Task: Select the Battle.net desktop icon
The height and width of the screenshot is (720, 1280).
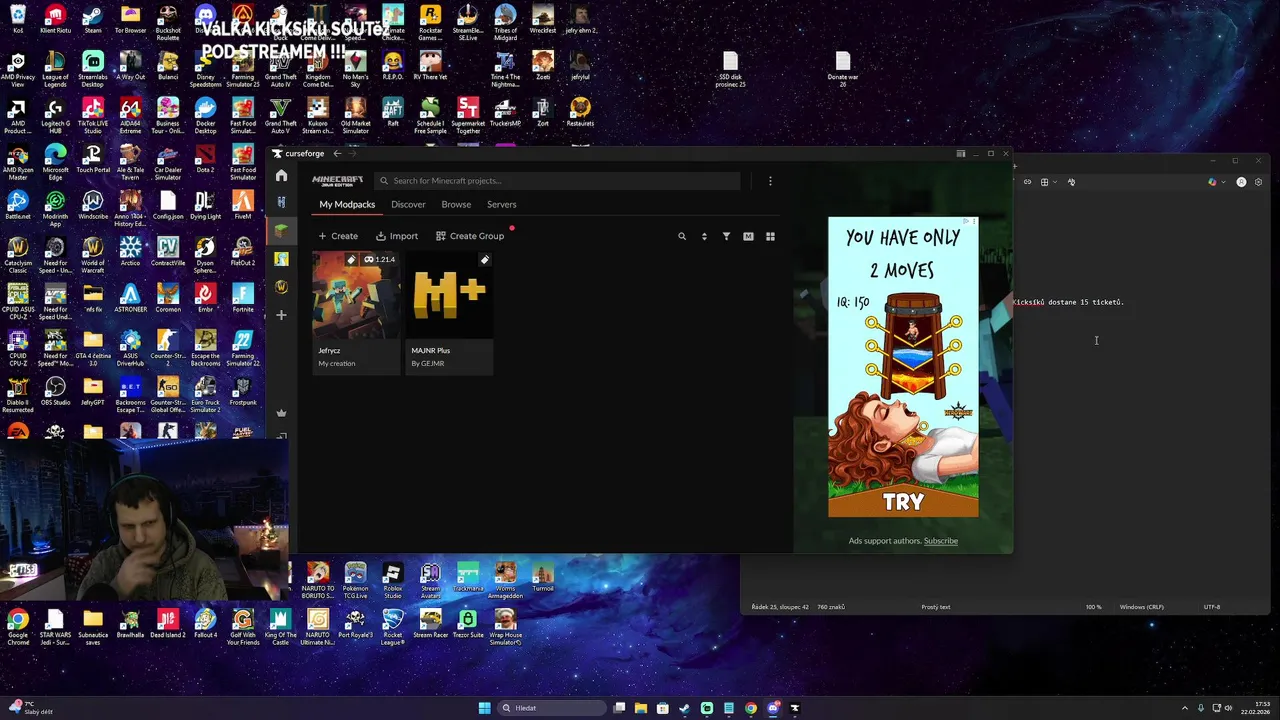Action: [18, 206]
